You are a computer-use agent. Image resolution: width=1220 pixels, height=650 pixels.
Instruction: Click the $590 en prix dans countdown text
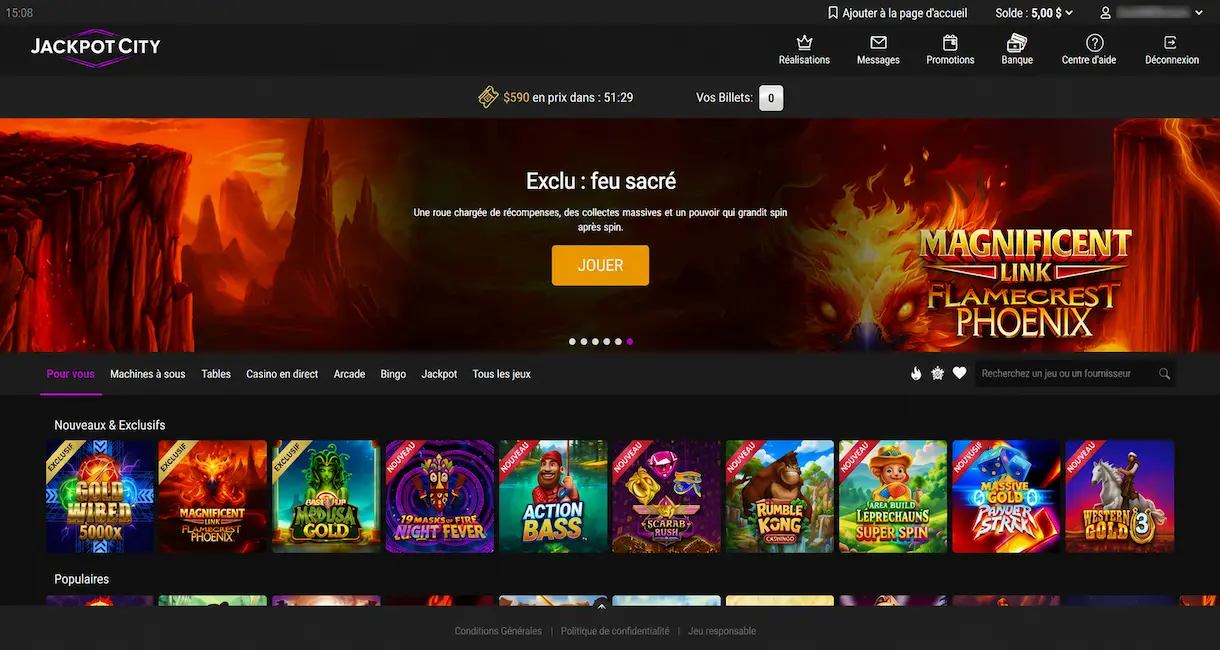(x=568, y=98)
